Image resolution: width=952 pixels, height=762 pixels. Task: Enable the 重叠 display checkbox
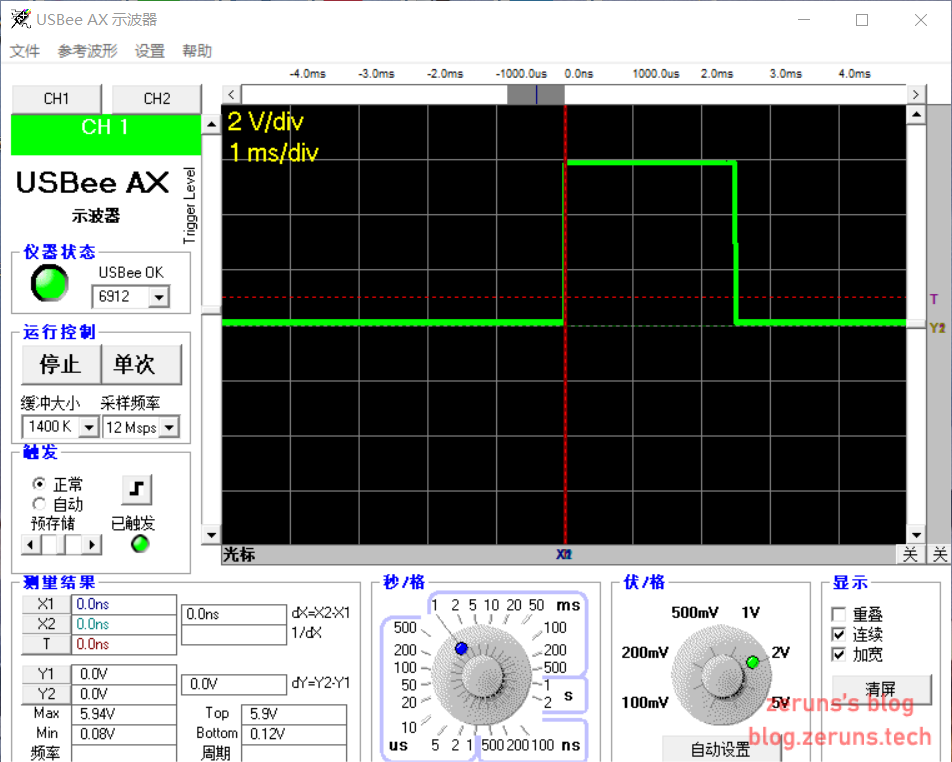pyautogui.click(x=838, y=614)
